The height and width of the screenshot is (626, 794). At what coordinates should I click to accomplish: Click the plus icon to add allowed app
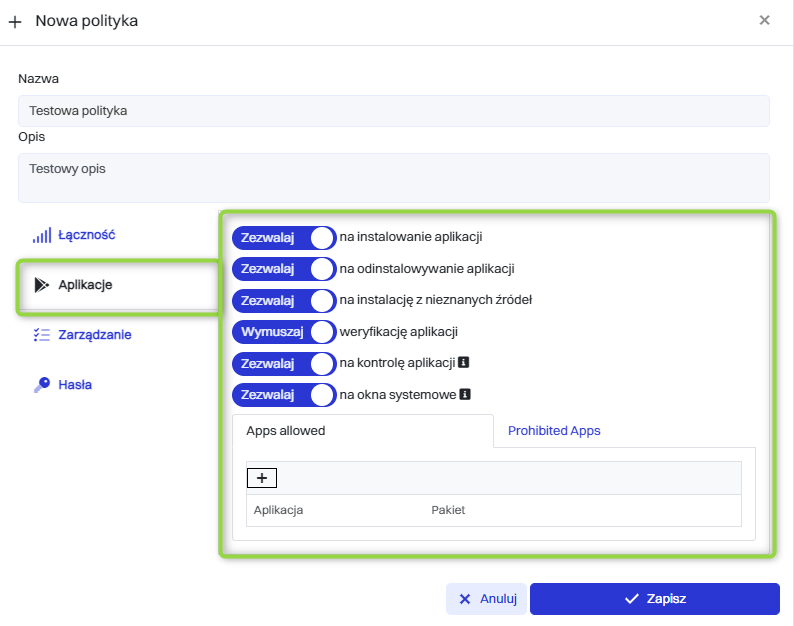point(262,478)
